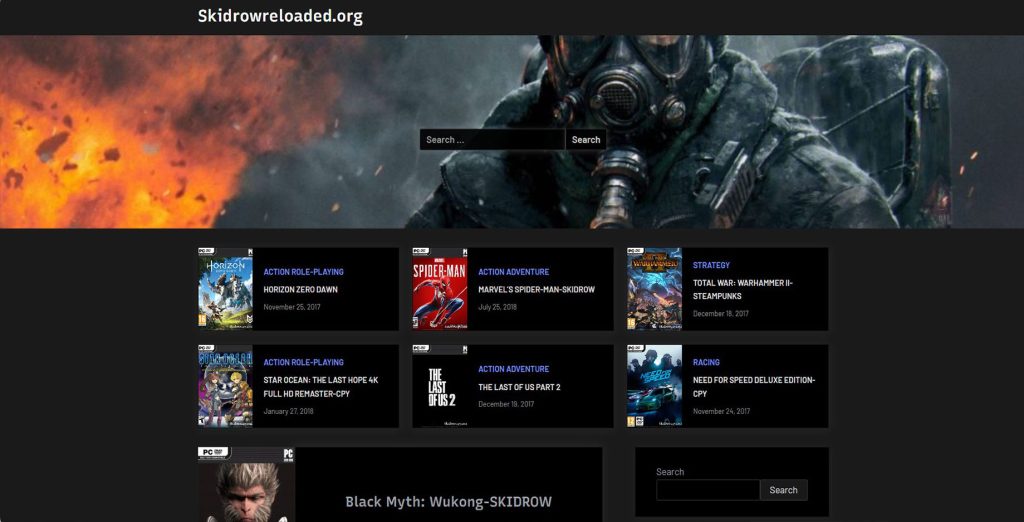Open Total War: Warhammer II-Steampunks title
Screen dimensions: 1024x522
click(743, 289)
